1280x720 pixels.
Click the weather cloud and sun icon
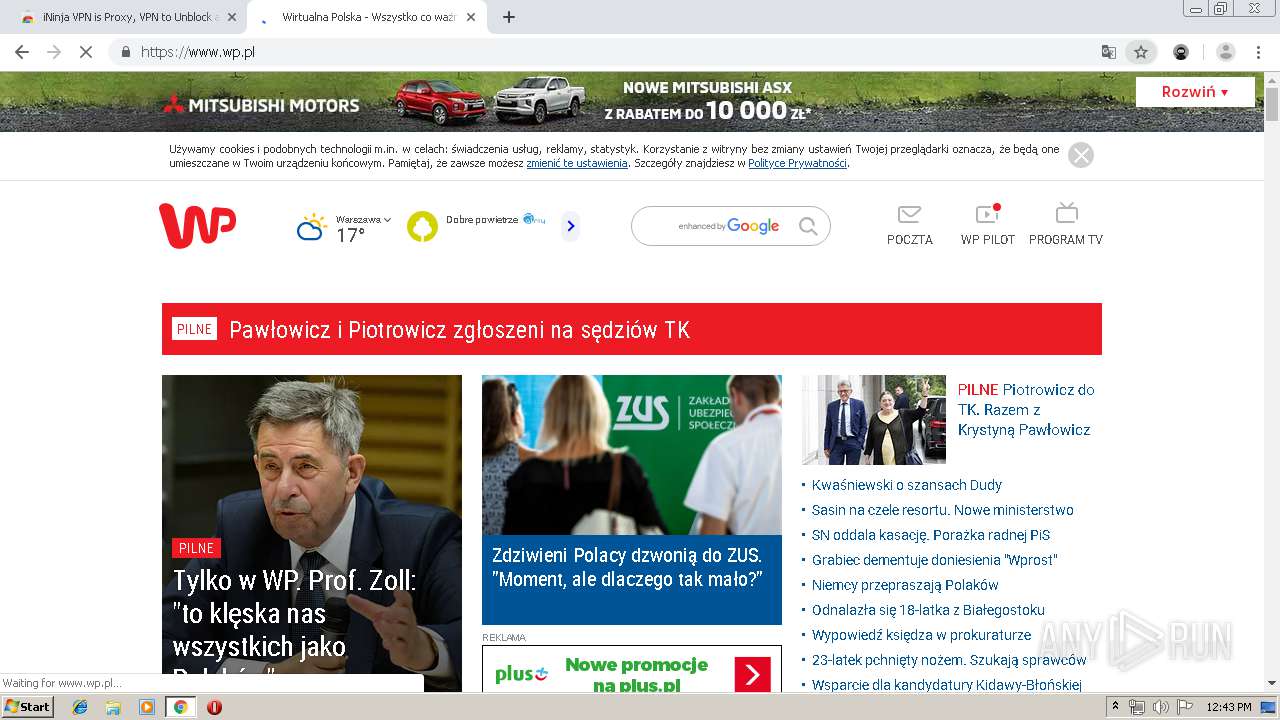click(x=311, y=227)
